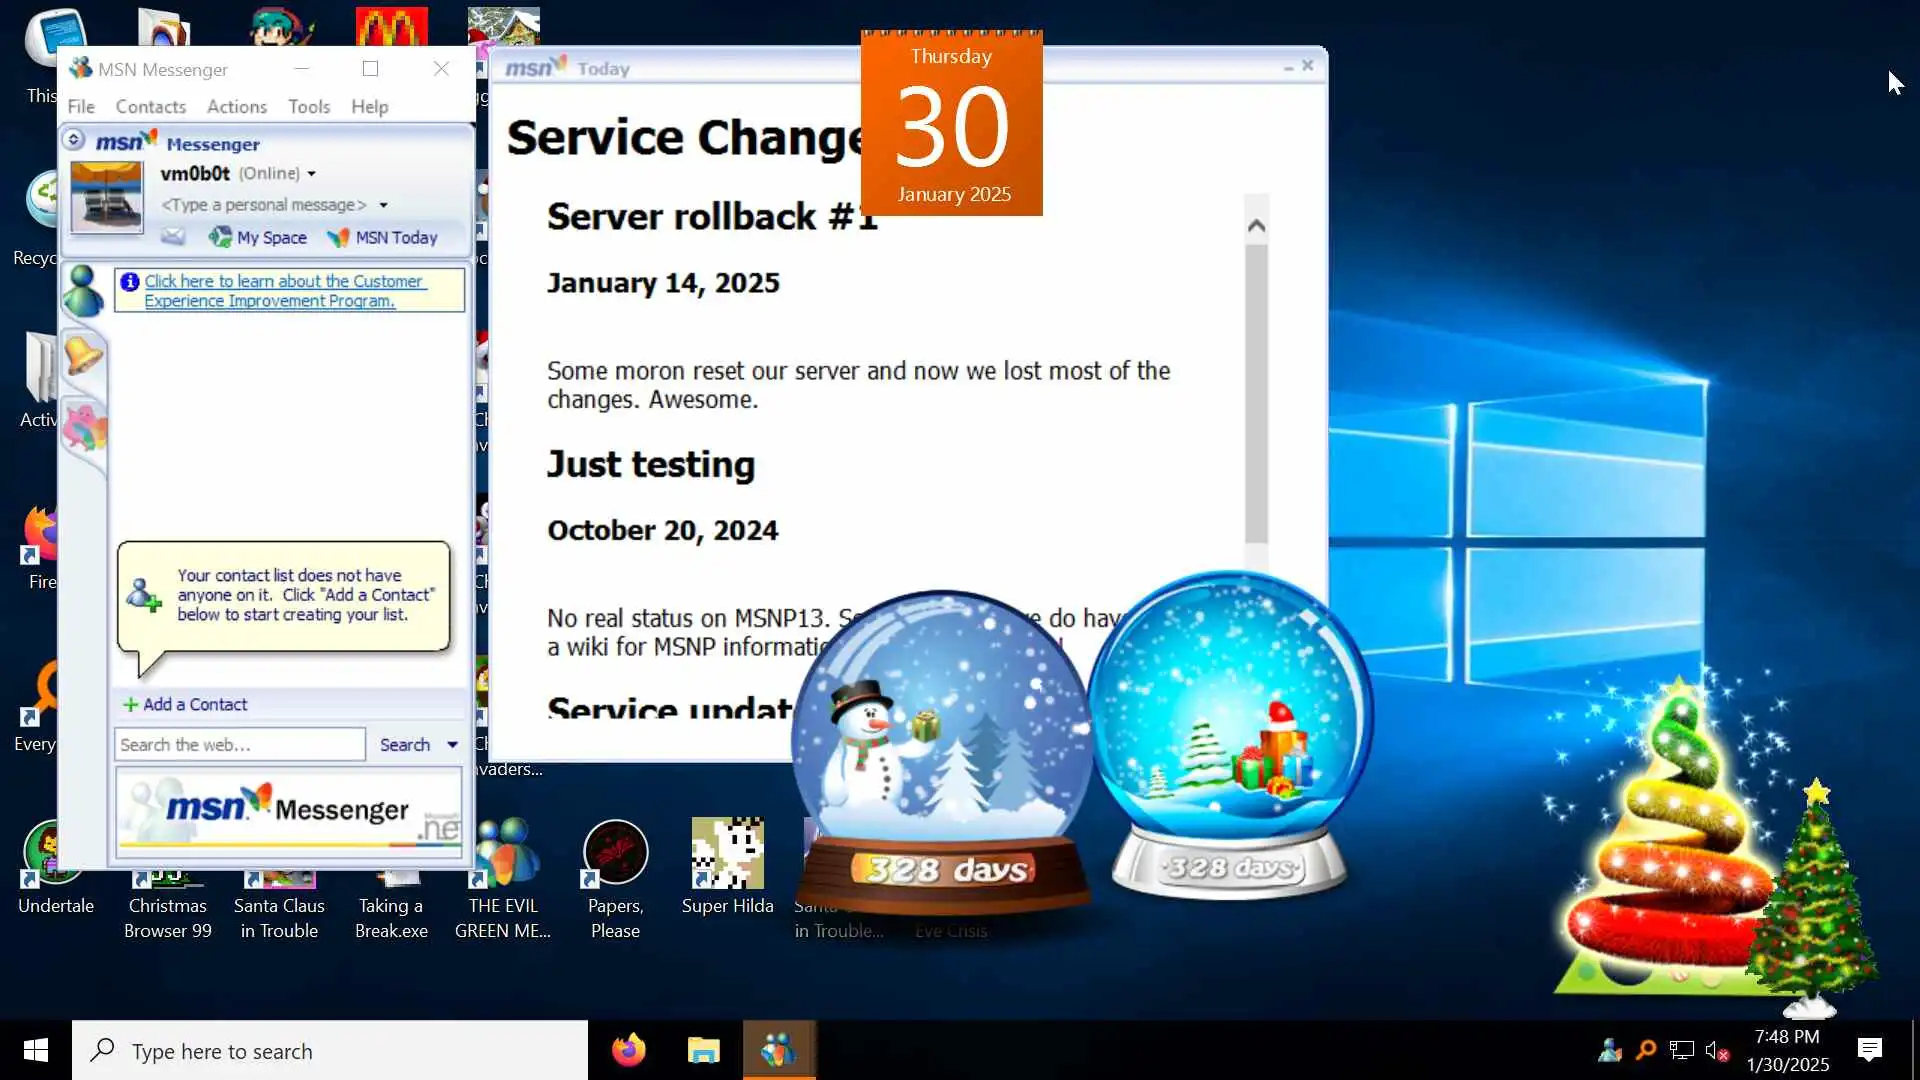Open My Space in Messenger
The height and width of the screenshot is (1080, 1920).
(258, 238)
